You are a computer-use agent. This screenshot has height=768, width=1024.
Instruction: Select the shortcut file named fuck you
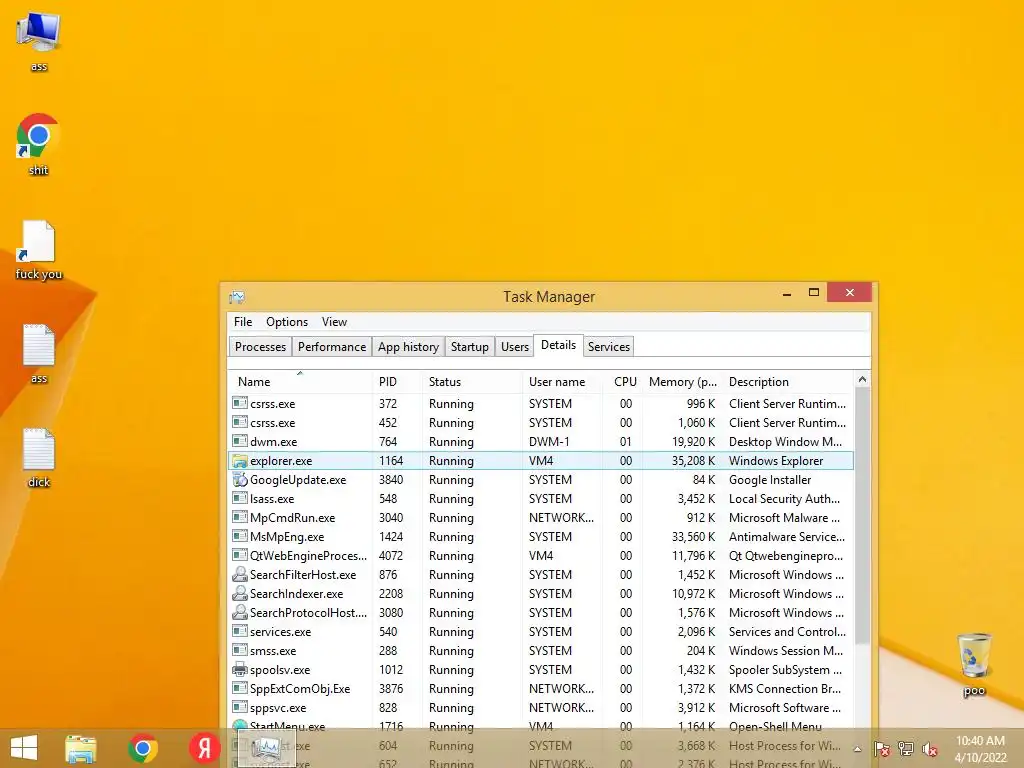[x=39, y=250]
